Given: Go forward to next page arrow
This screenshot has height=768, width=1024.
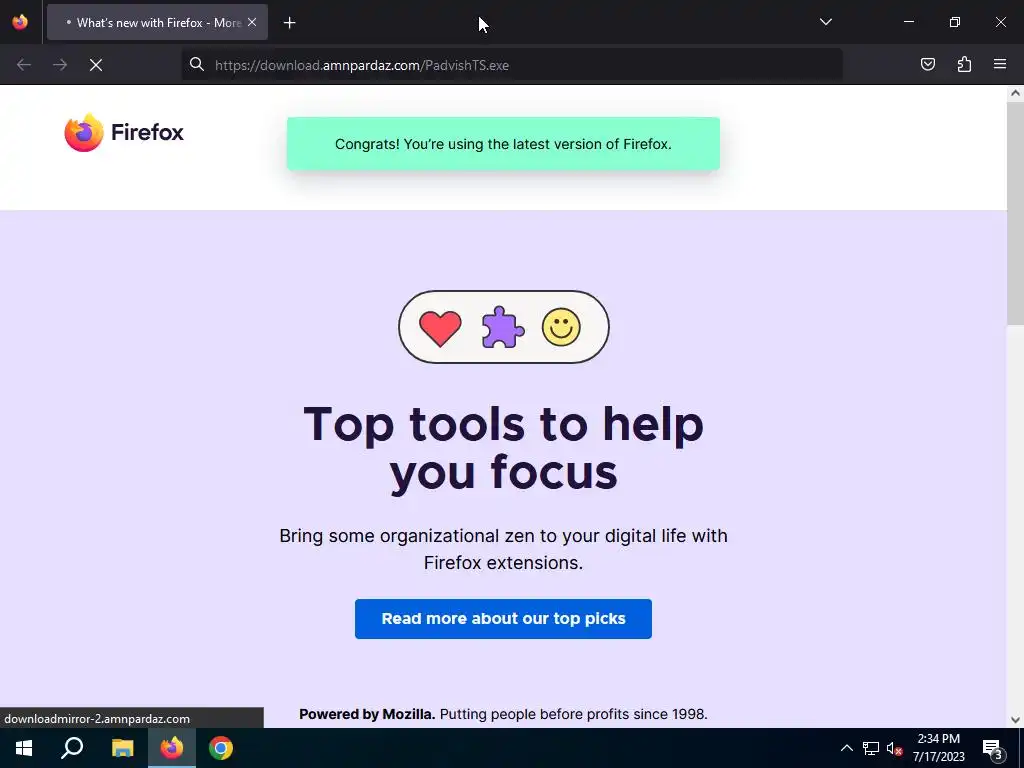Looking at the screenshot, I should (60, 65).
